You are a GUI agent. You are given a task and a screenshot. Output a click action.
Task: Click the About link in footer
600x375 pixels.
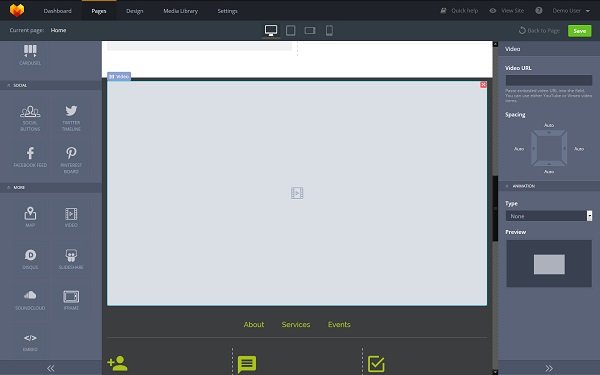254,324
